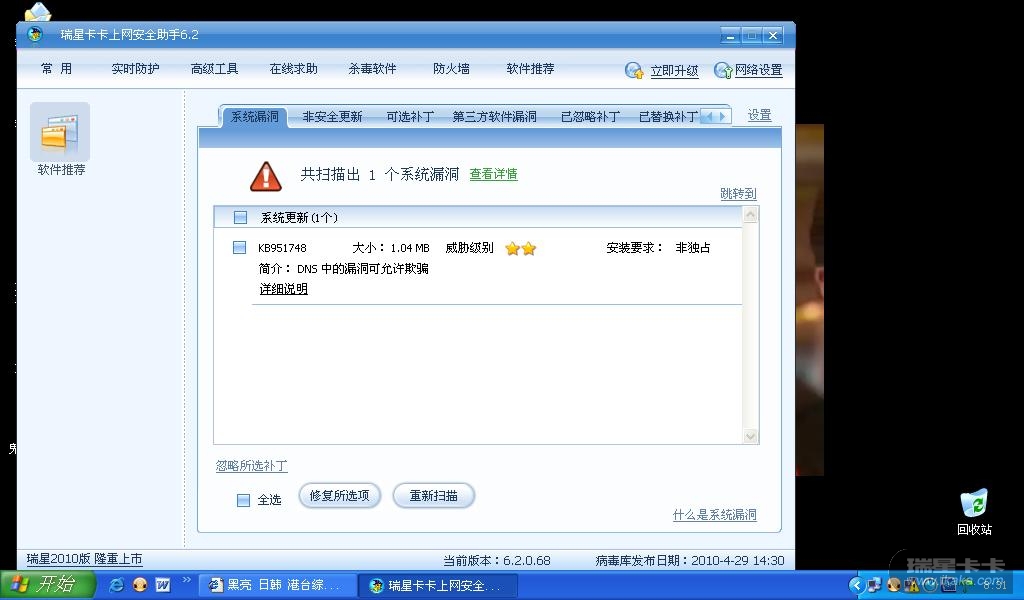
Task: Open the 什么是系统漏洞 help link
Action: click(x=714, y=514)
